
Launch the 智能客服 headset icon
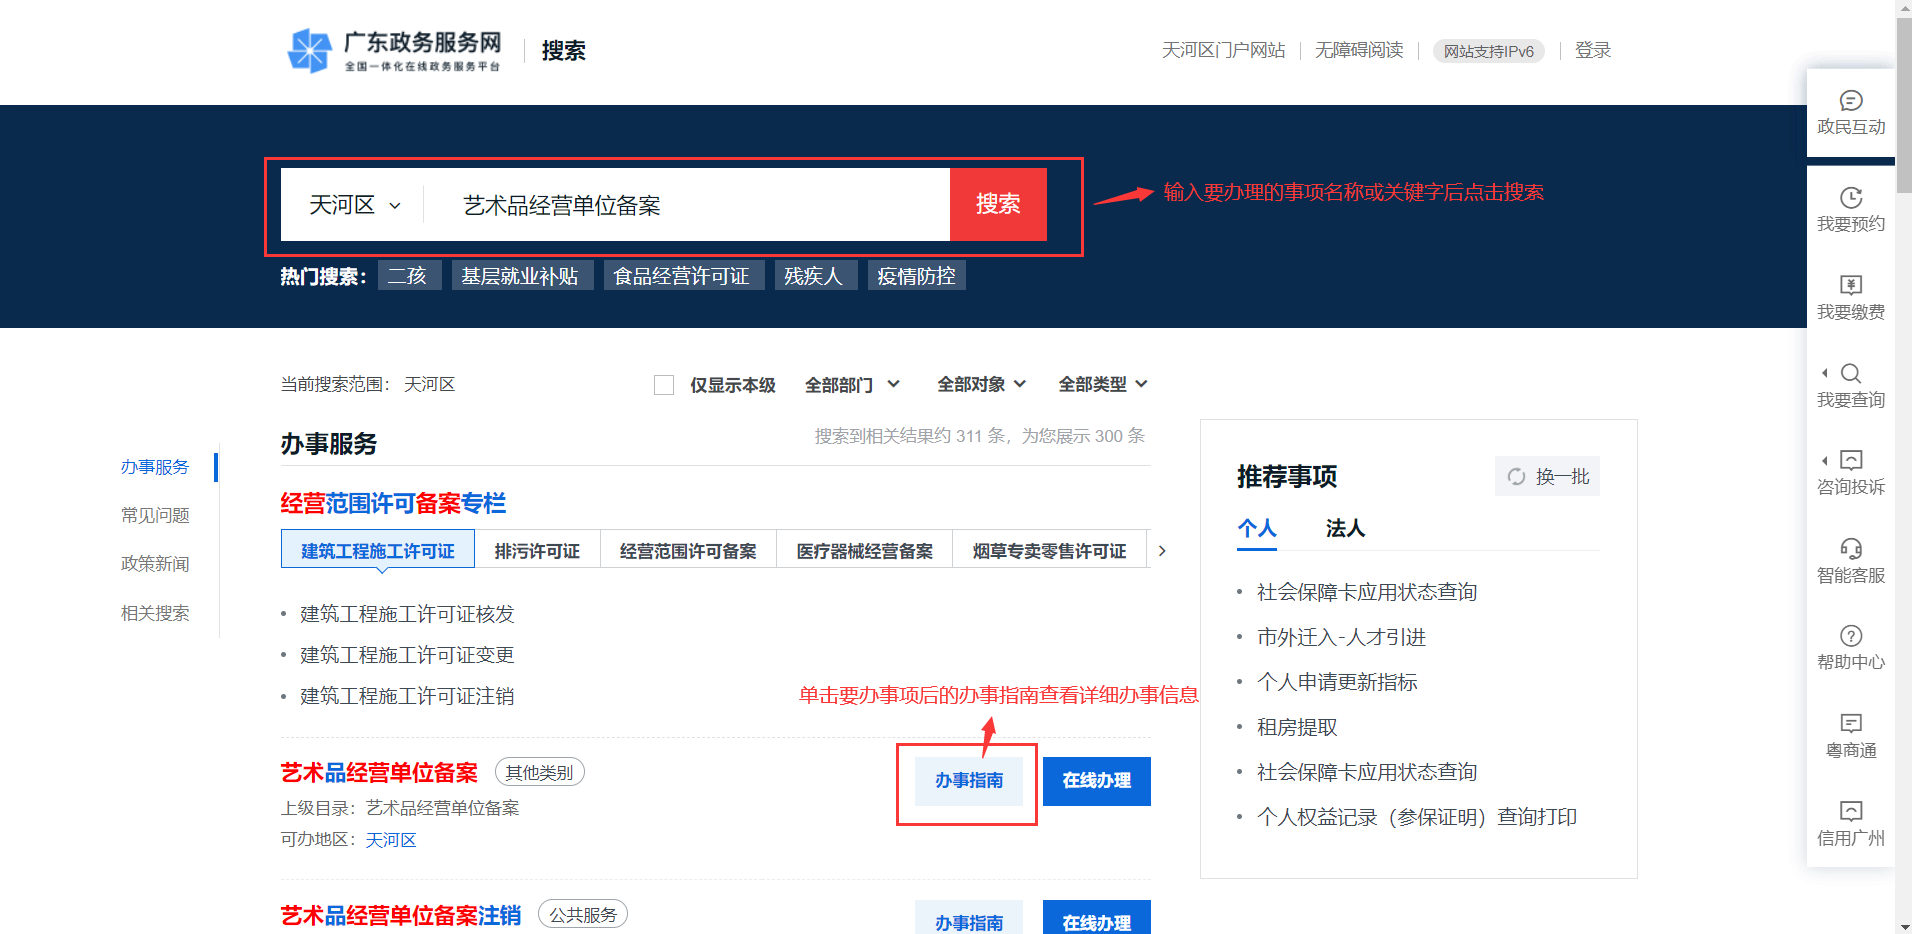[1850, 548]
